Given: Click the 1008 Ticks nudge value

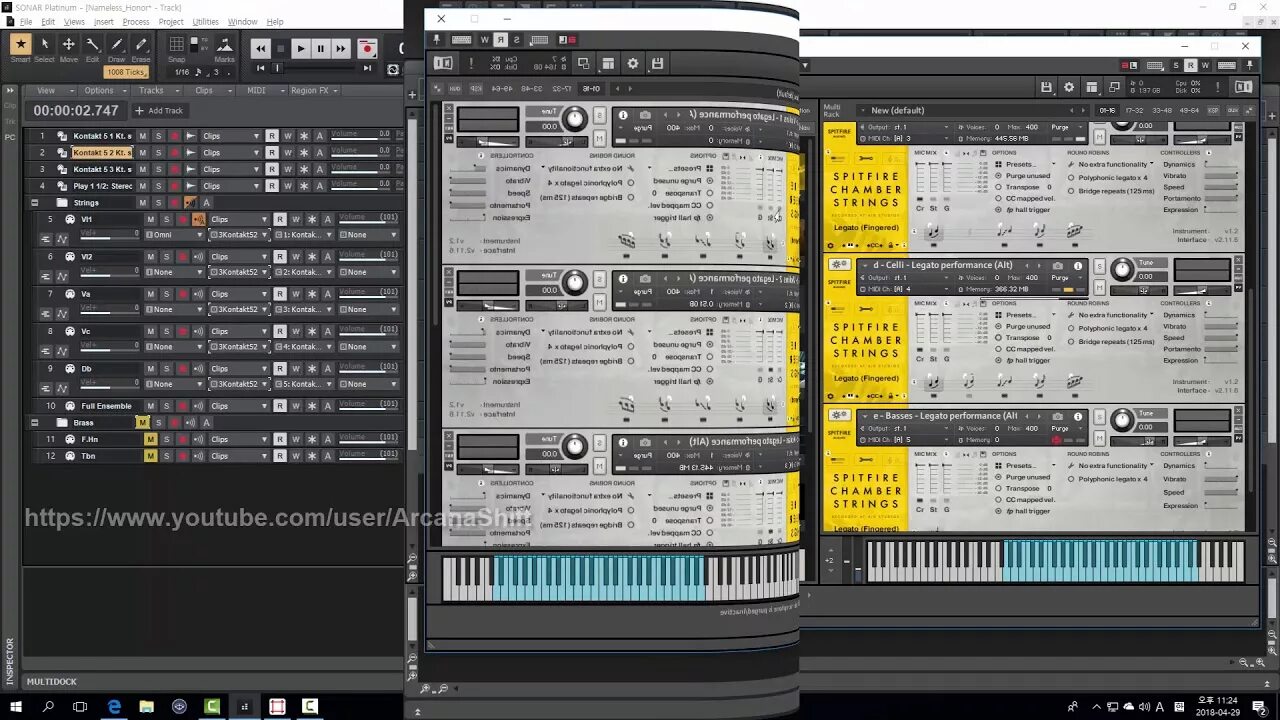Looking at the screenshot, I should 126,72.
